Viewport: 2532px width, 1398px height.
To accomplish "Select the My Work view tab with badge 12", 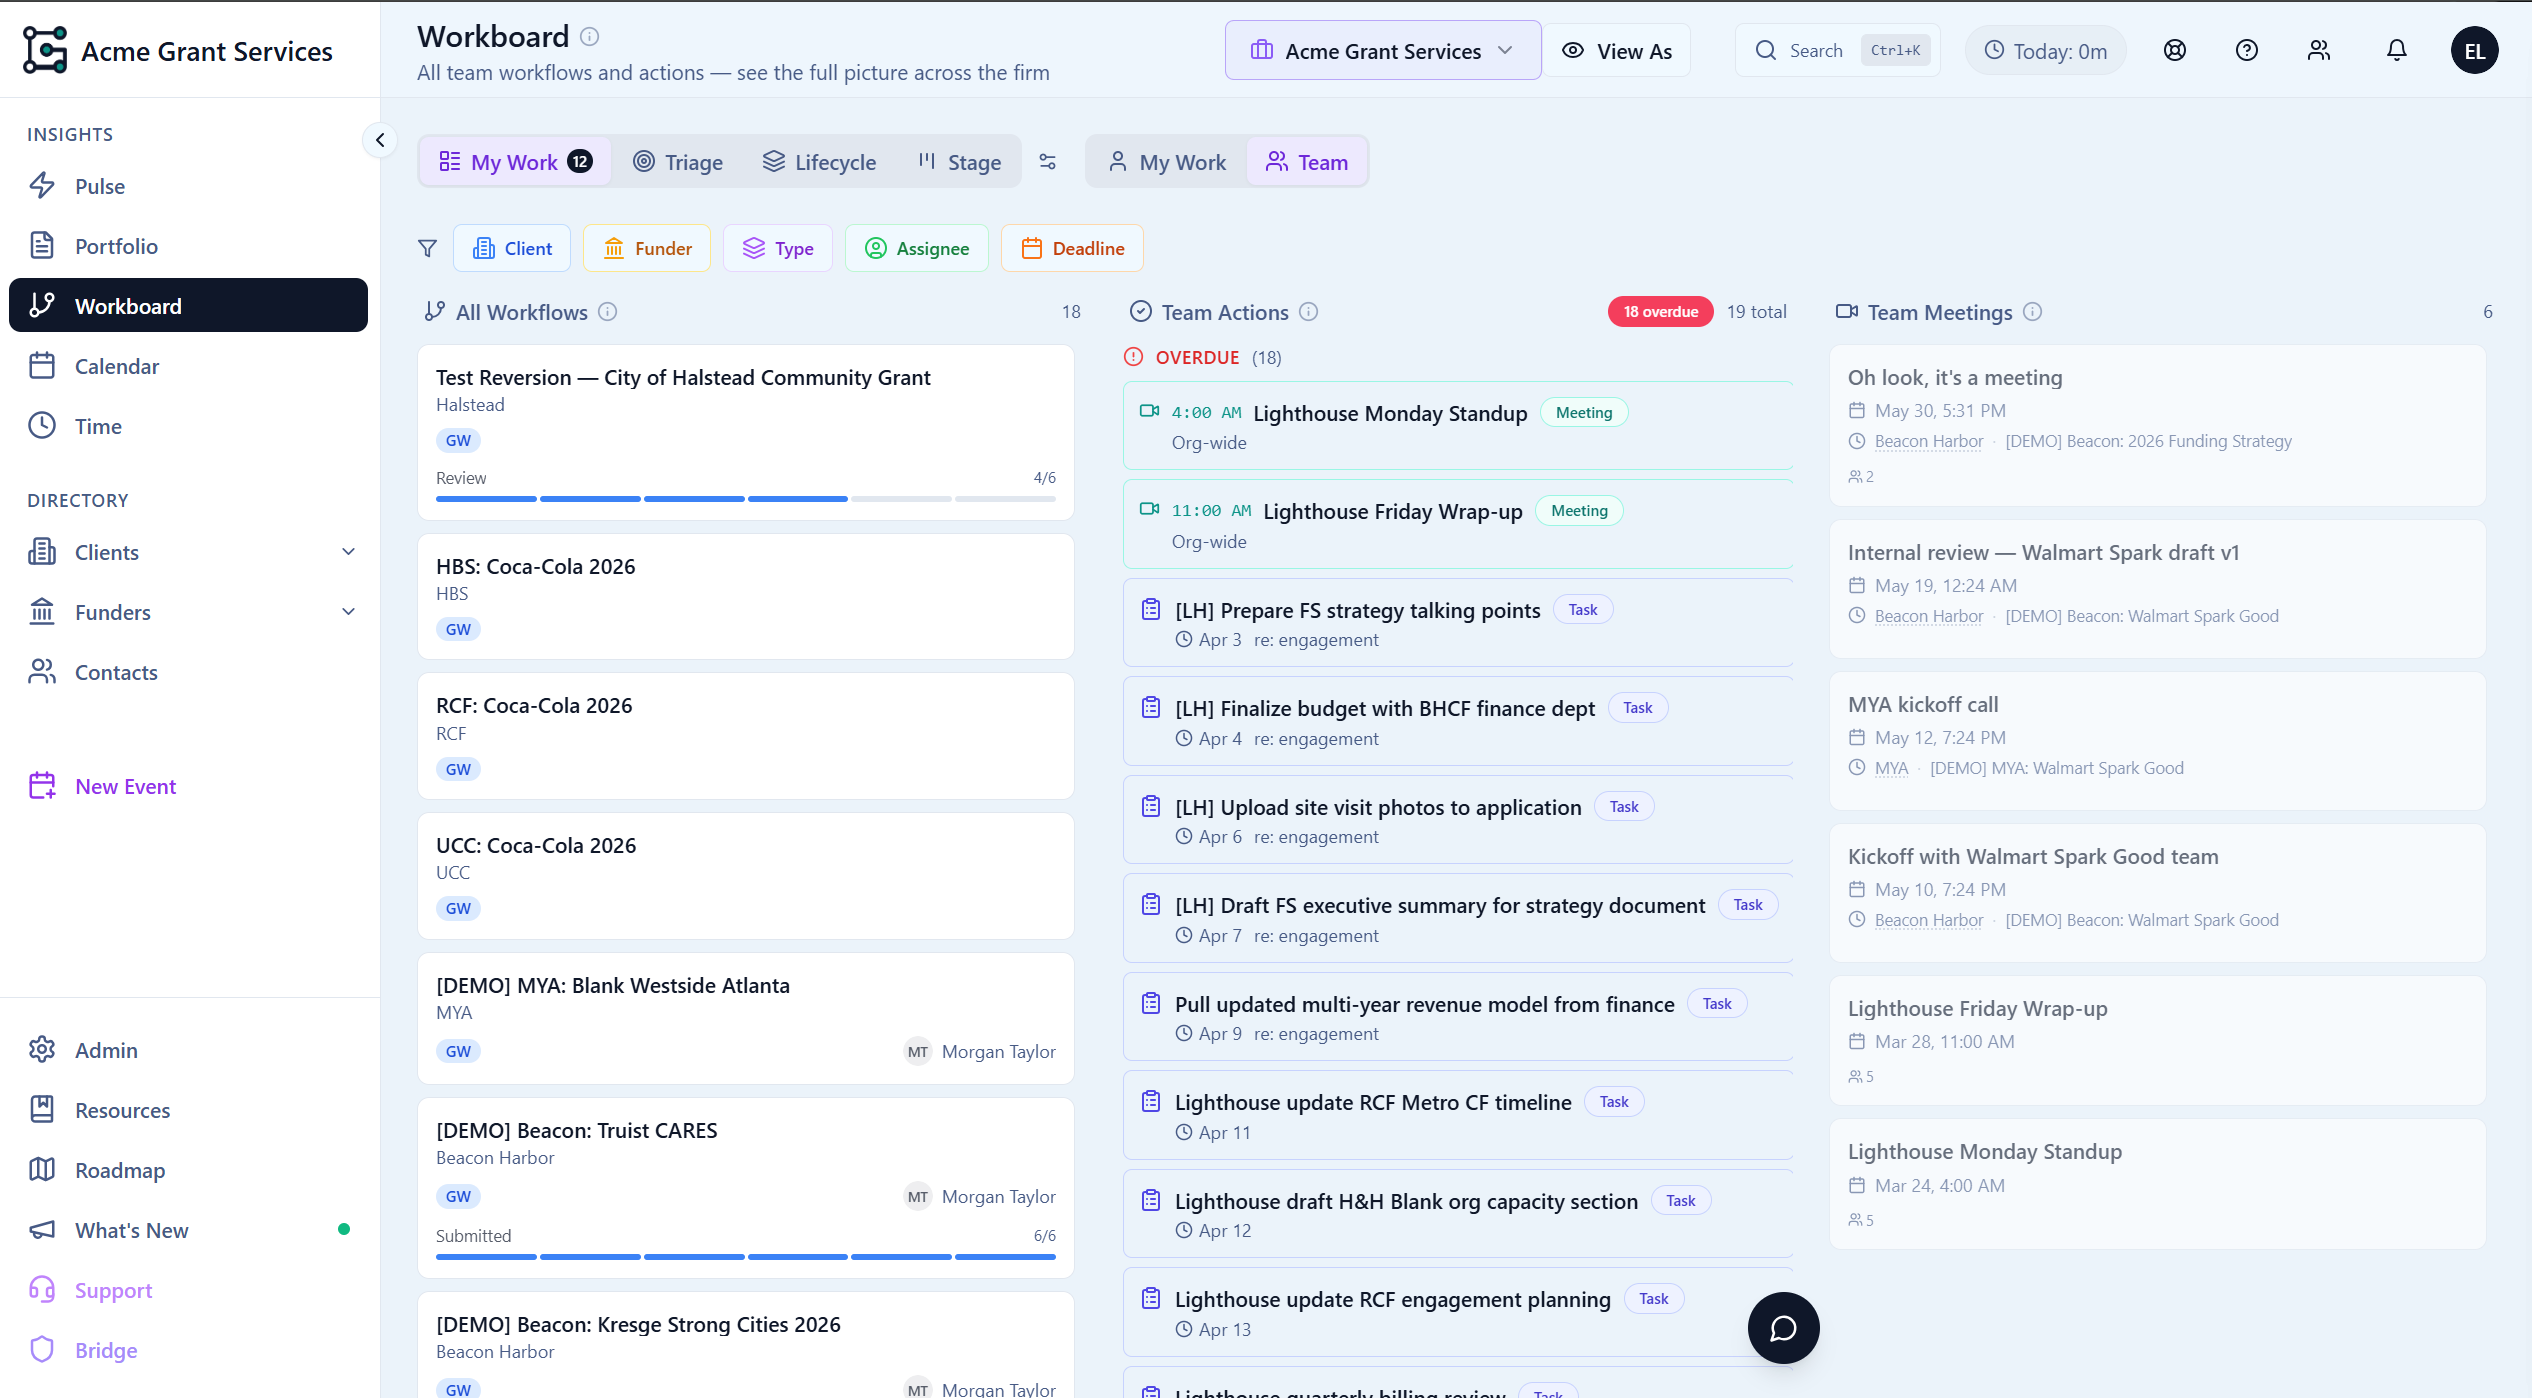I will [x=515, y=162].
